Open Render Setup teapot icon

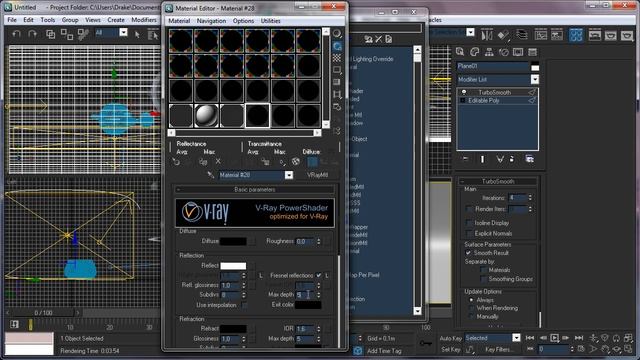click(x=595, y=35)
